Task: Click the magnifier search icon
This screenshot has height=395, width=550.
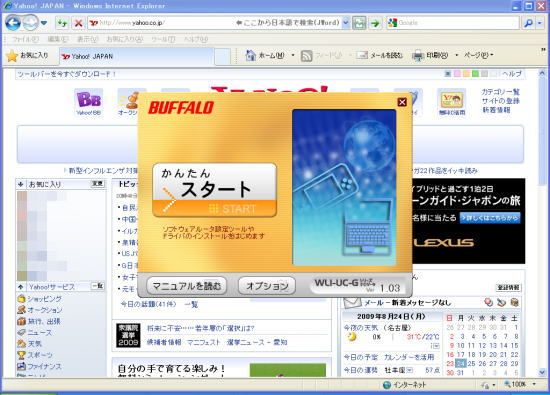Action: 528,23
